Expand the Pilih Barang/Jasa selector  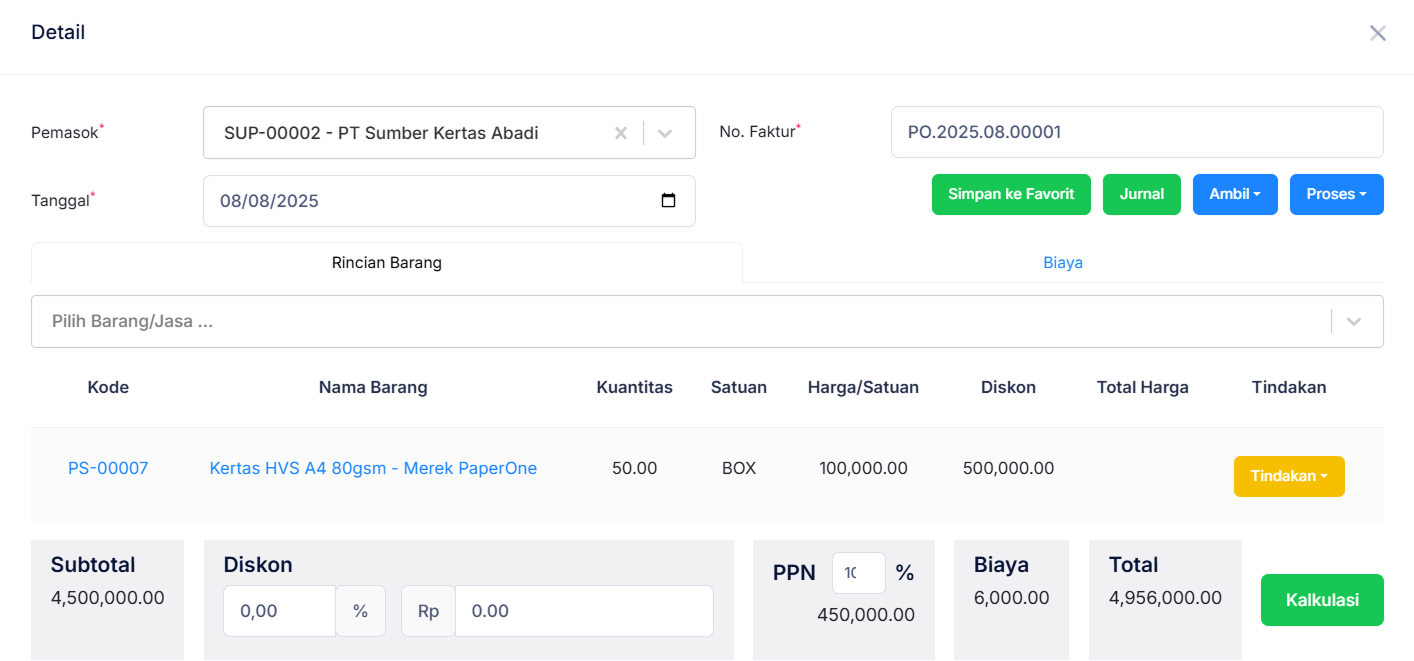(1353, 321)
